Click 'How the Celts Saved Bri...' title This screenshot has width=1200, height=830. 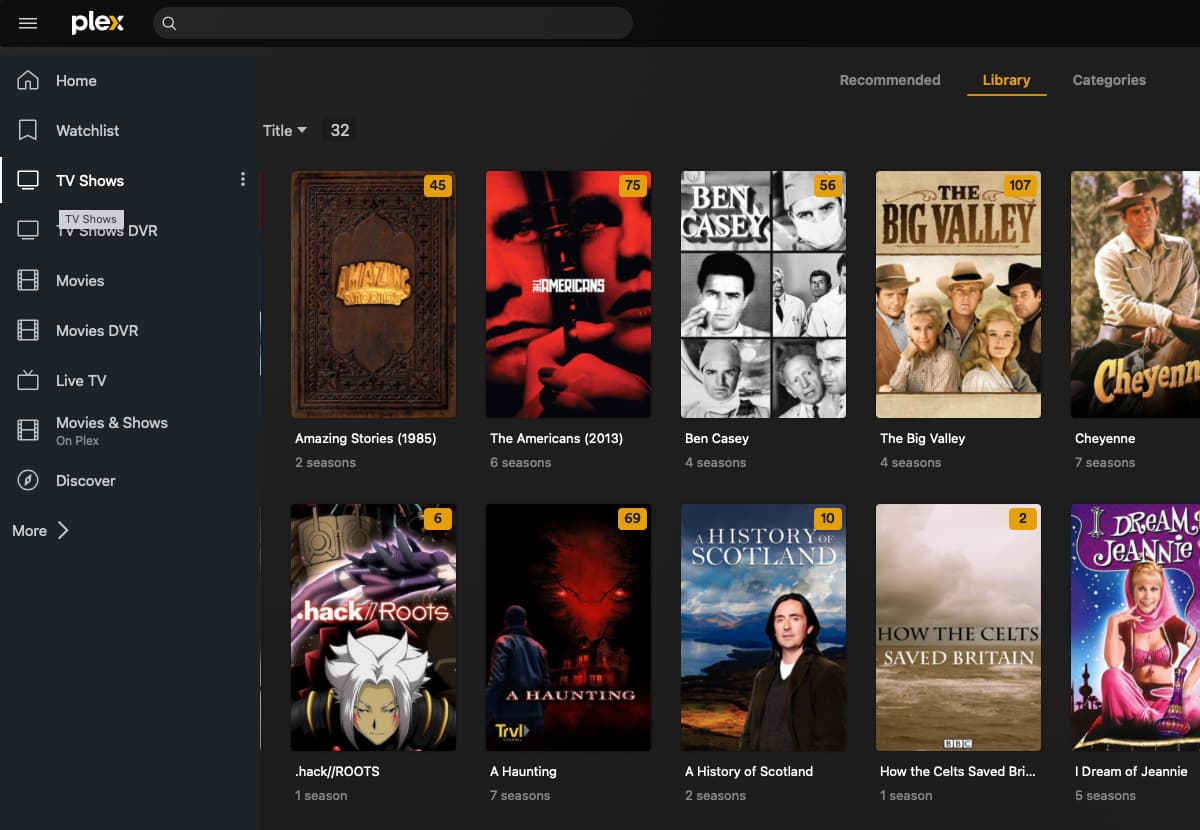957,771
